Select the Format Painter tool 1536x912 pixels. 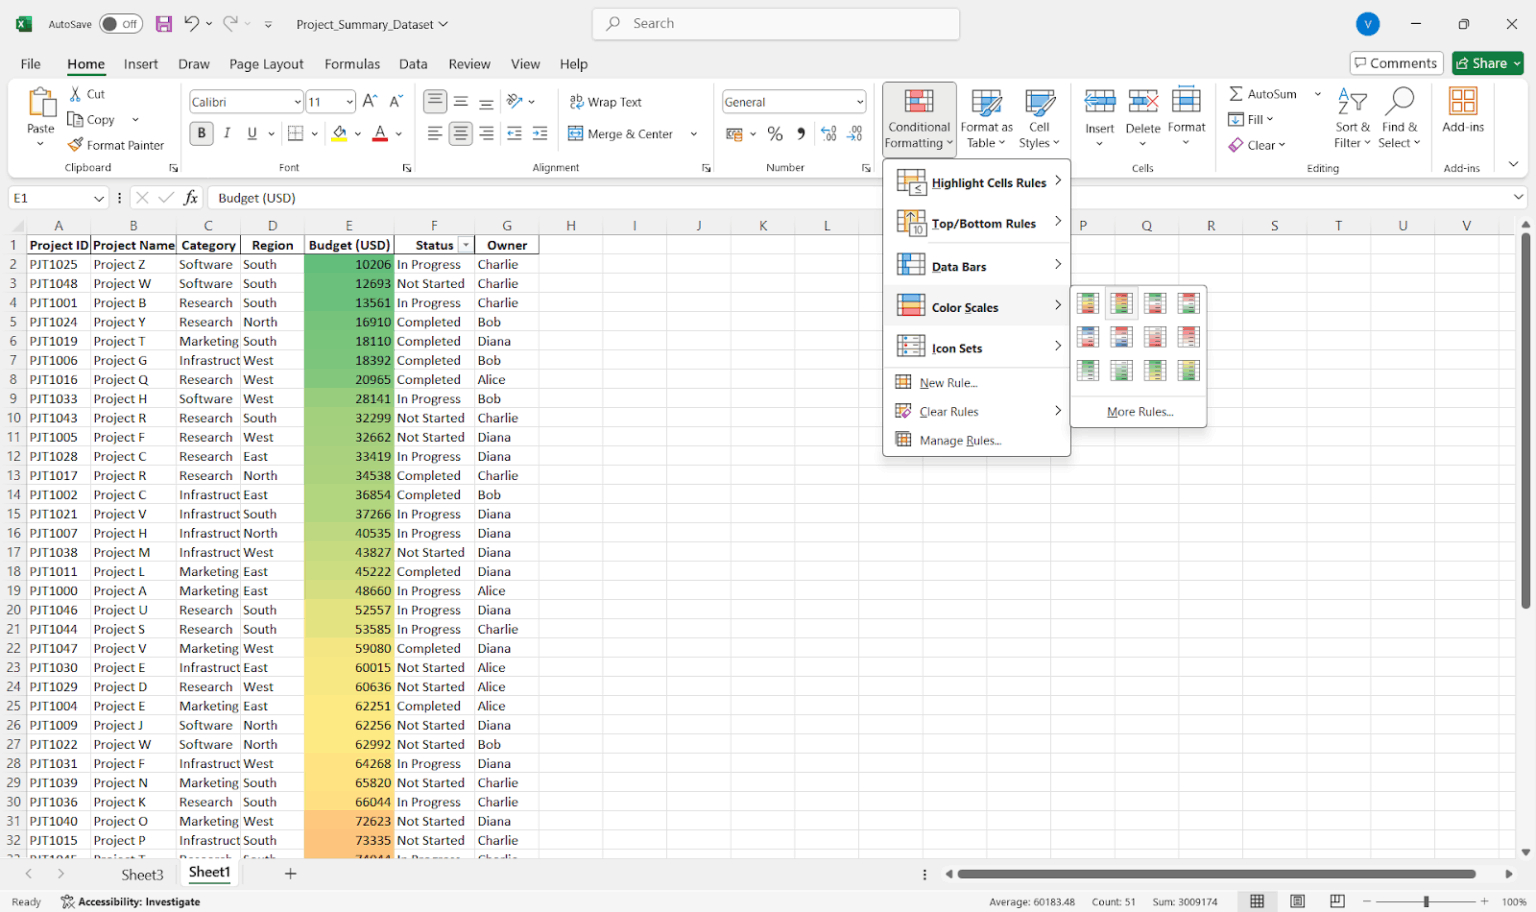[115, 144]
